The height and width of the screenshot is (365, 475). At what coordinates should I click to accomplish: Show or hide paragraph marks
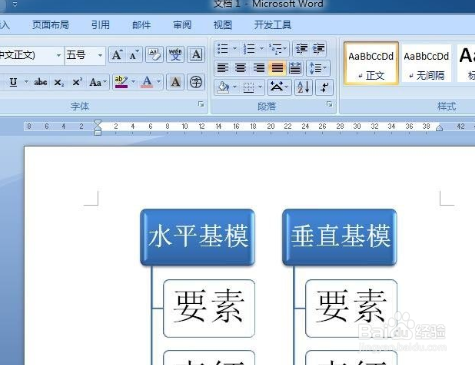(x=324, y=88)
